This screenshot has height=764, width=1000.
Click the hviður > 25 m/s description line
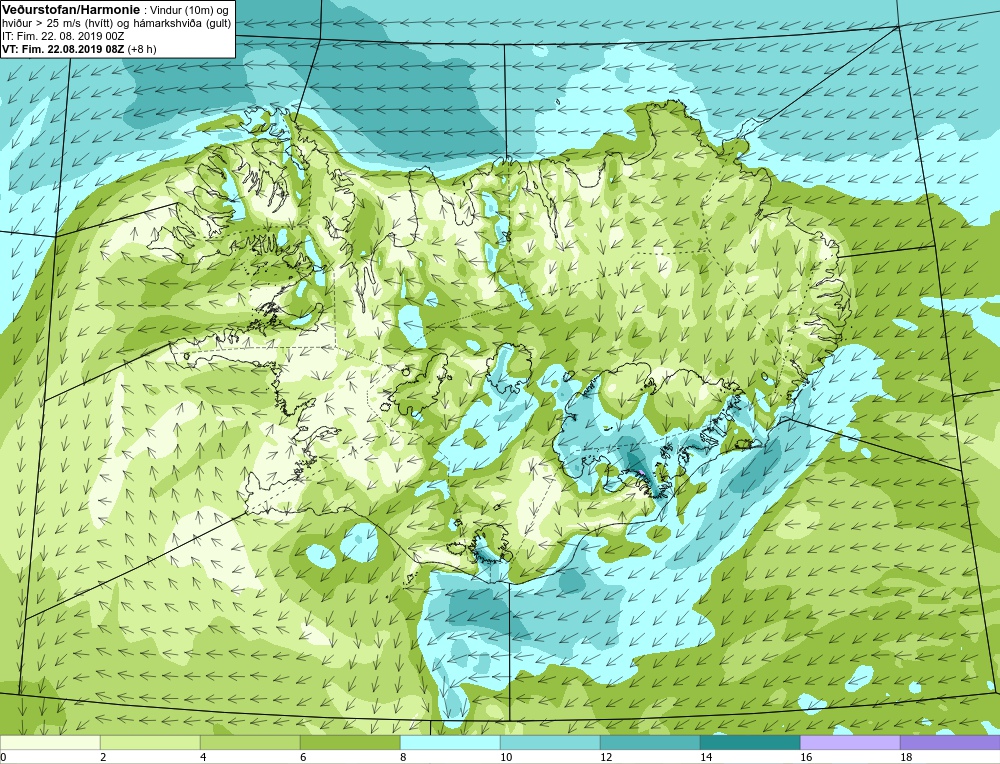(117, 24)
